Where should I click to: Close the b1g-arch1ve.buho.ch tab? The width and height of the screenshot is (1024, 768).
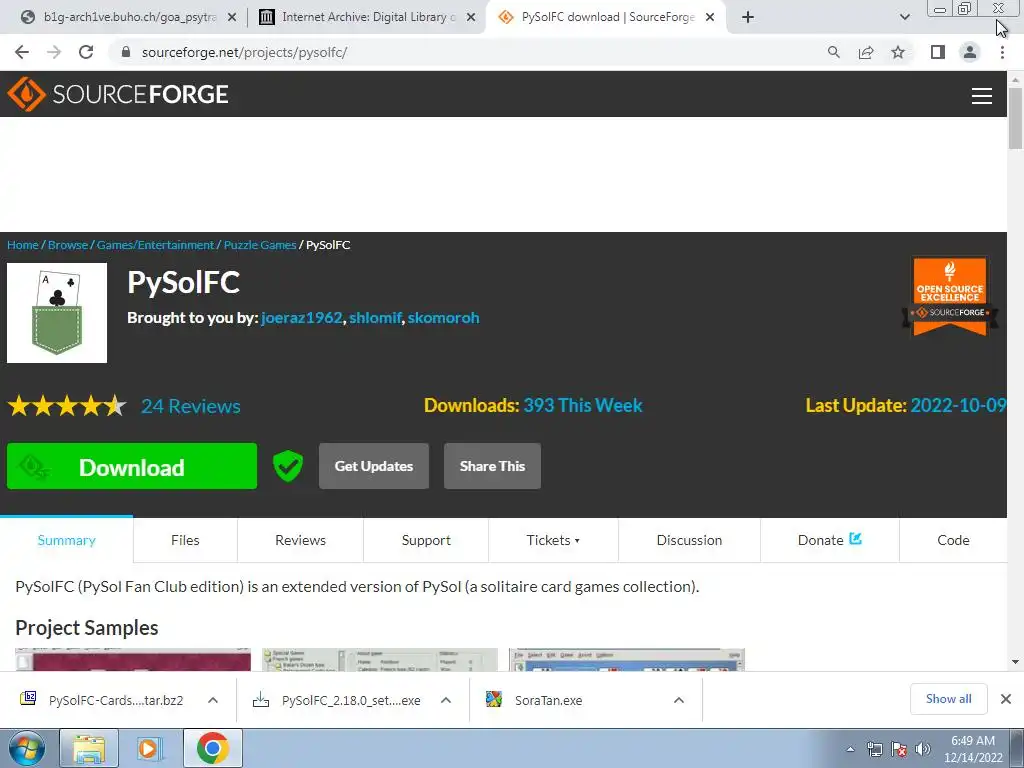(232, 18)
